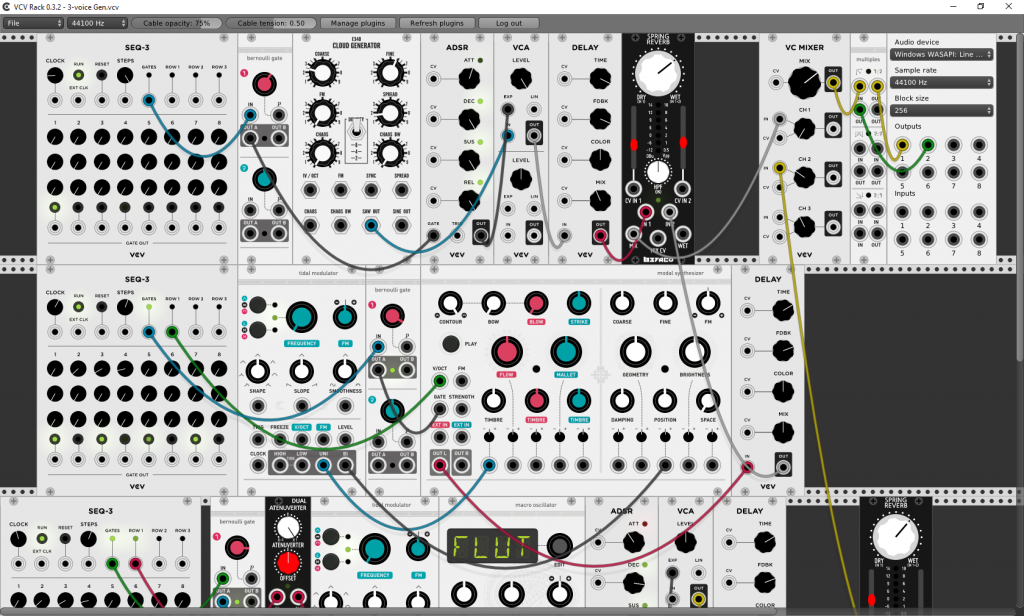The image size is (1024, 616).
Task: Toggle RUN on the middle-row SEQ-3
Action: tap(78, 307)
